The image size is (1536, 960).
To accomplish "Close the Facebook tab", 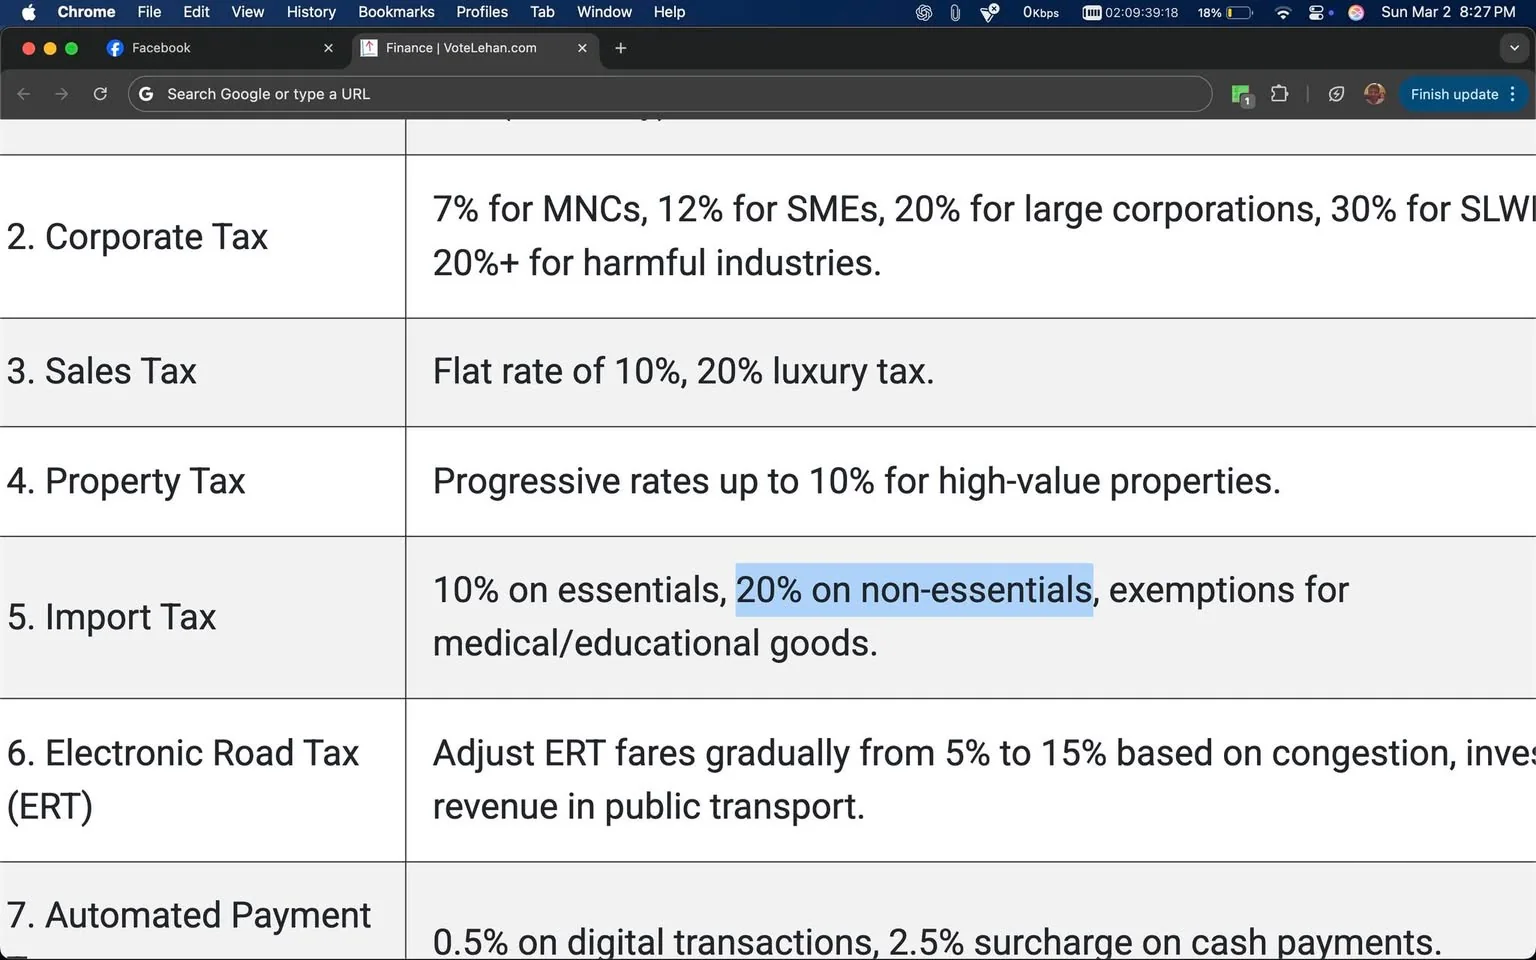I will [328, 48].
